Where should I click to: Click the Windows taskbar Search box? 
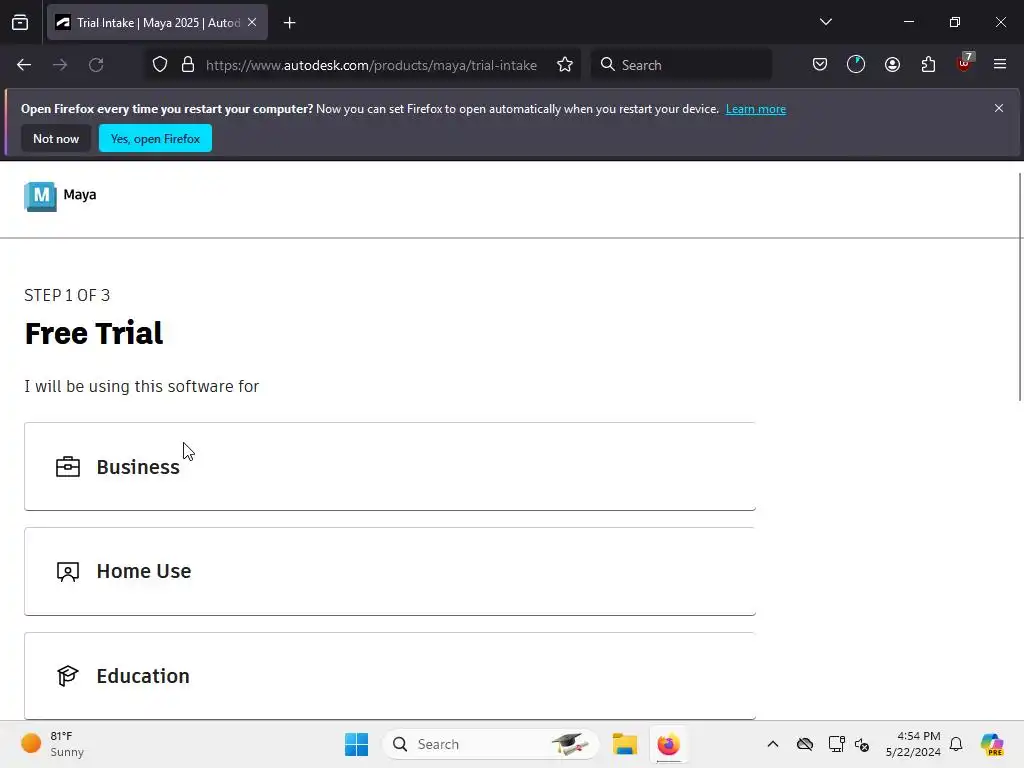[490, 744]
